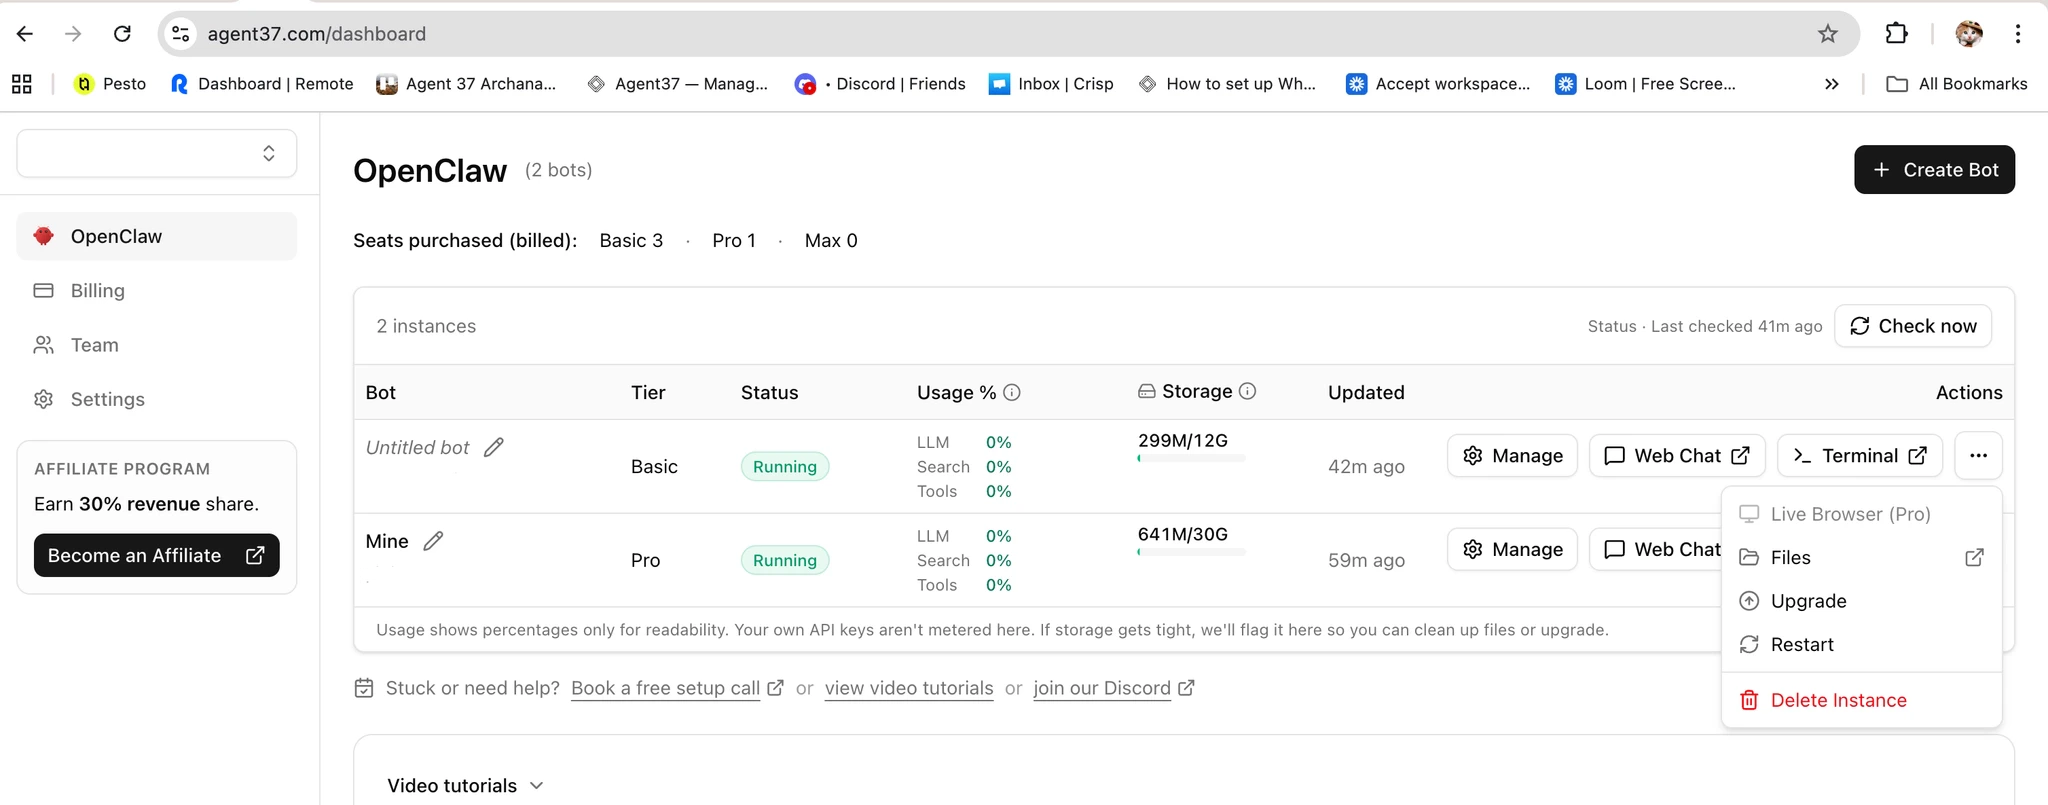Screen dimensions: 2048x805
Task: Go back using browser back arrow
Action: [x=25, y=34]
